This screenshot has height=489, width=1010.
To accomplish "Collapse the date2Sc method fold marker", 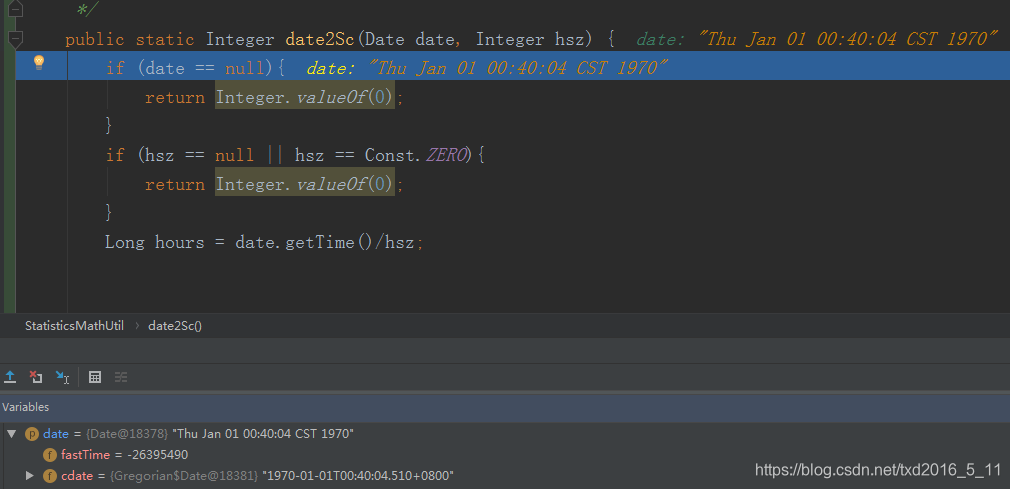I will (15, 39).
